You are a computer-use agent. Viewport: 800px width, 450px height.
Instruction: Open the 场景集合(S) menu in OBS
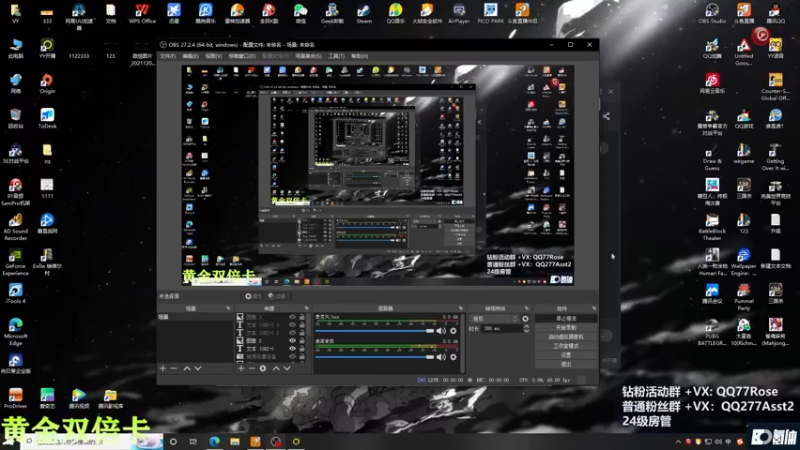(x=308, y=56)
